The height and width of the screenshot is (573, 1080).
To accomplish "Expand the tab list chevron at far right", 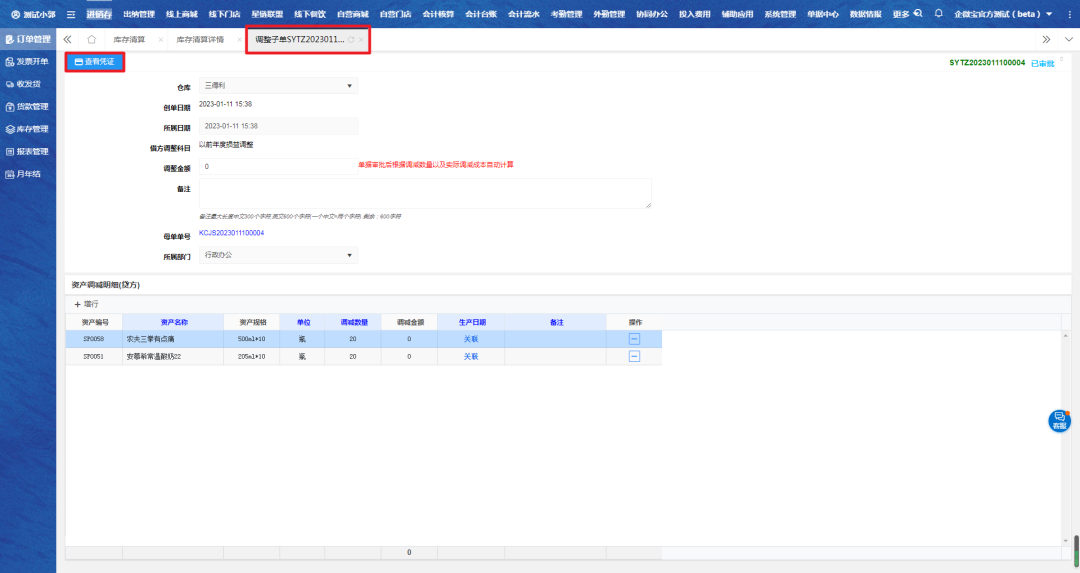I will [1046, 39].
